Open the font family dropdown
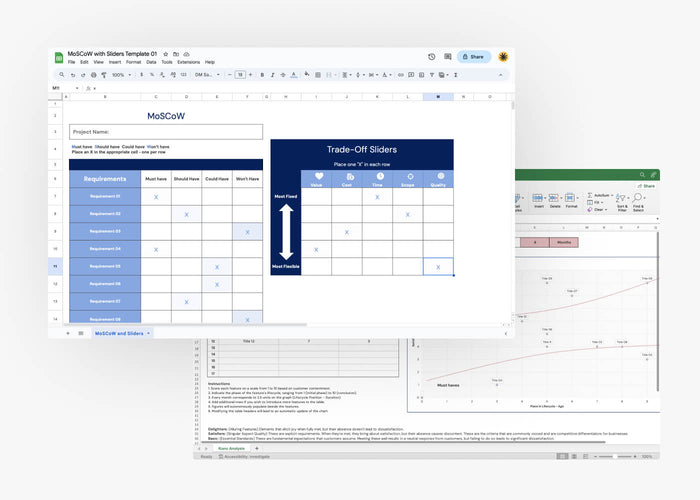Screen dimensions: 700x500 coord(204,74)
